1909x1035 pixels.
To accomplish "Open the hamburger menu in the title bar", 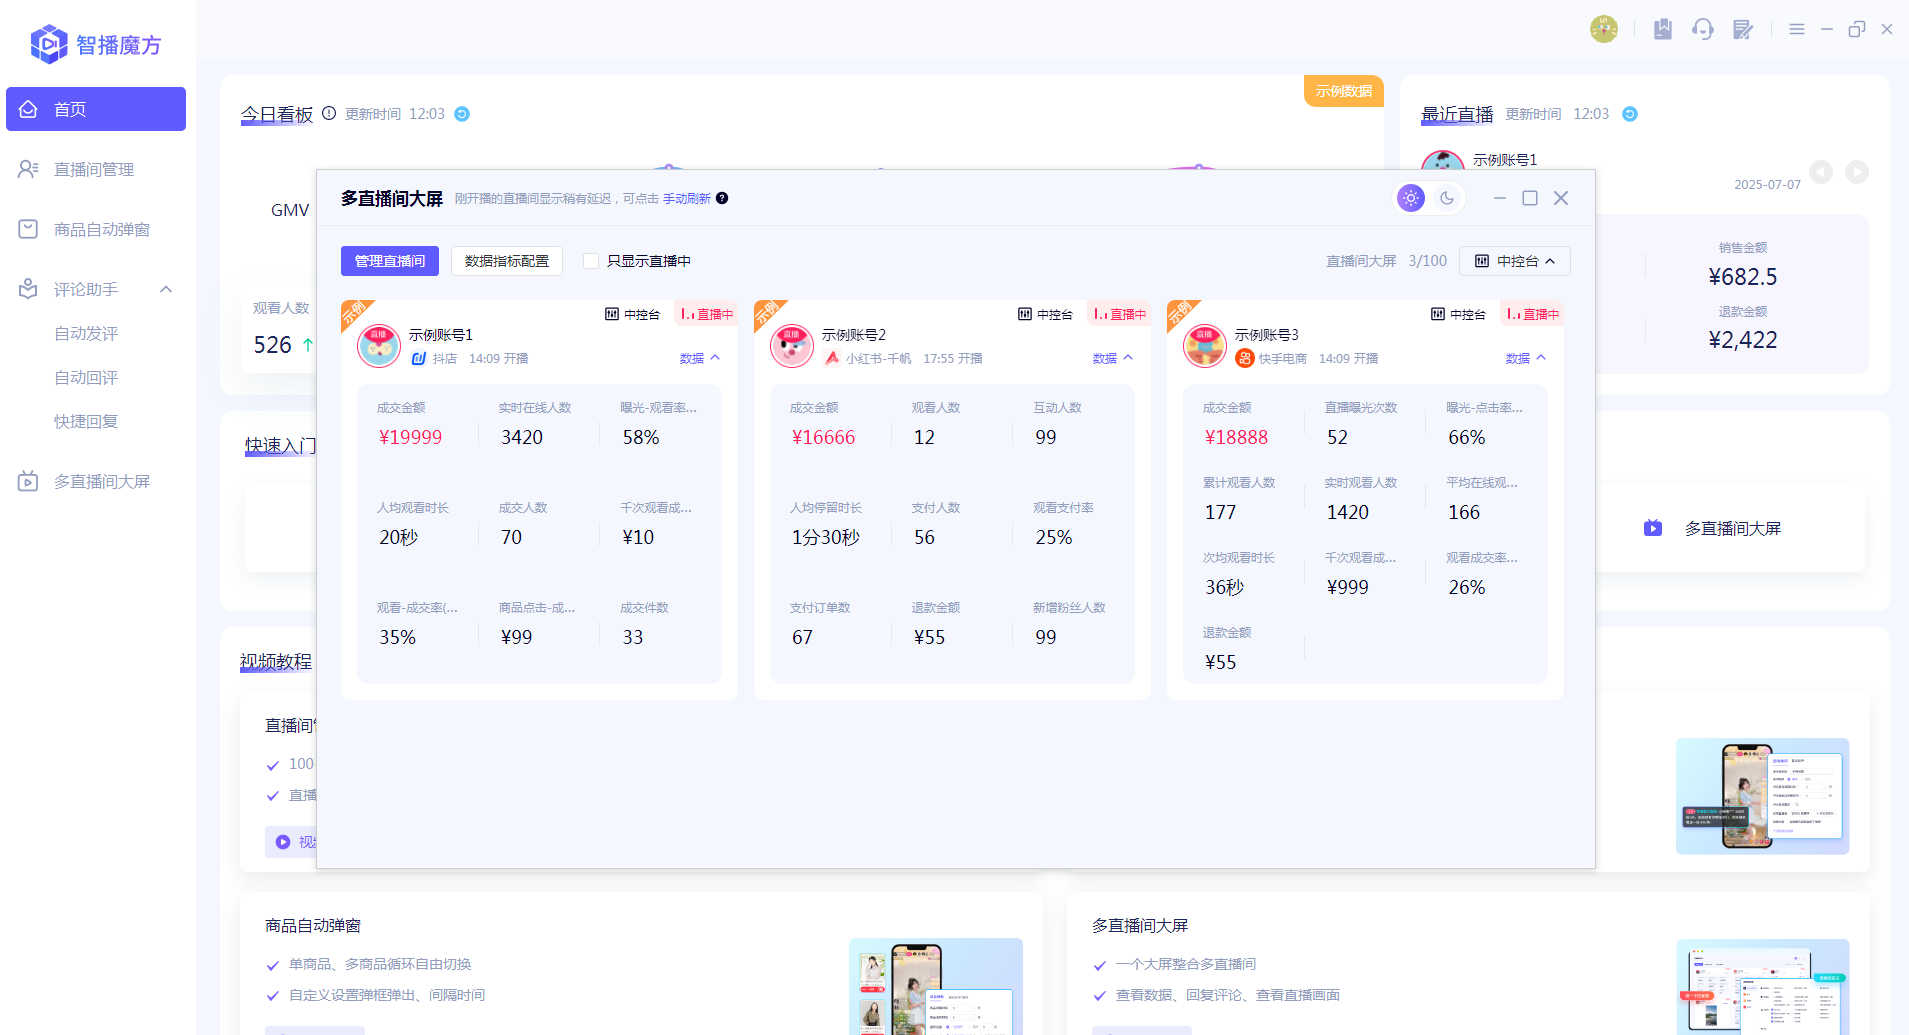I will 1797,29.
